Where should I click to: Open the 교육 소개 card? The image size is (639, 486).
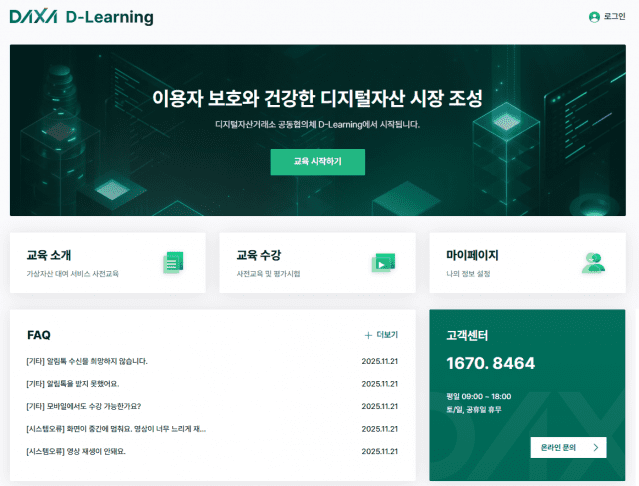107,263
